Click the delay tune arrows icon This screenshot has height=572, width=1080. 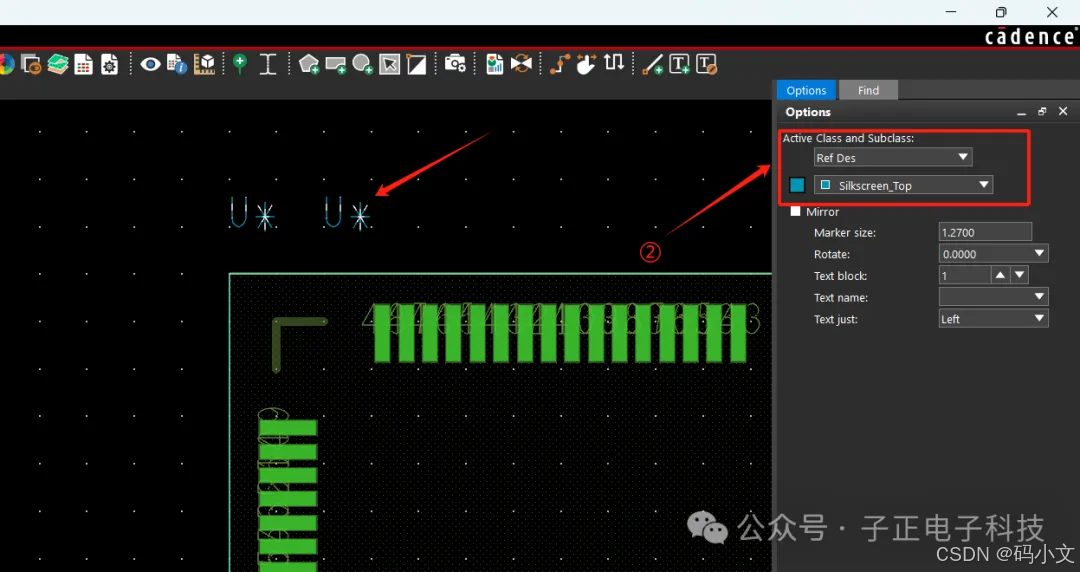point(614,63)
